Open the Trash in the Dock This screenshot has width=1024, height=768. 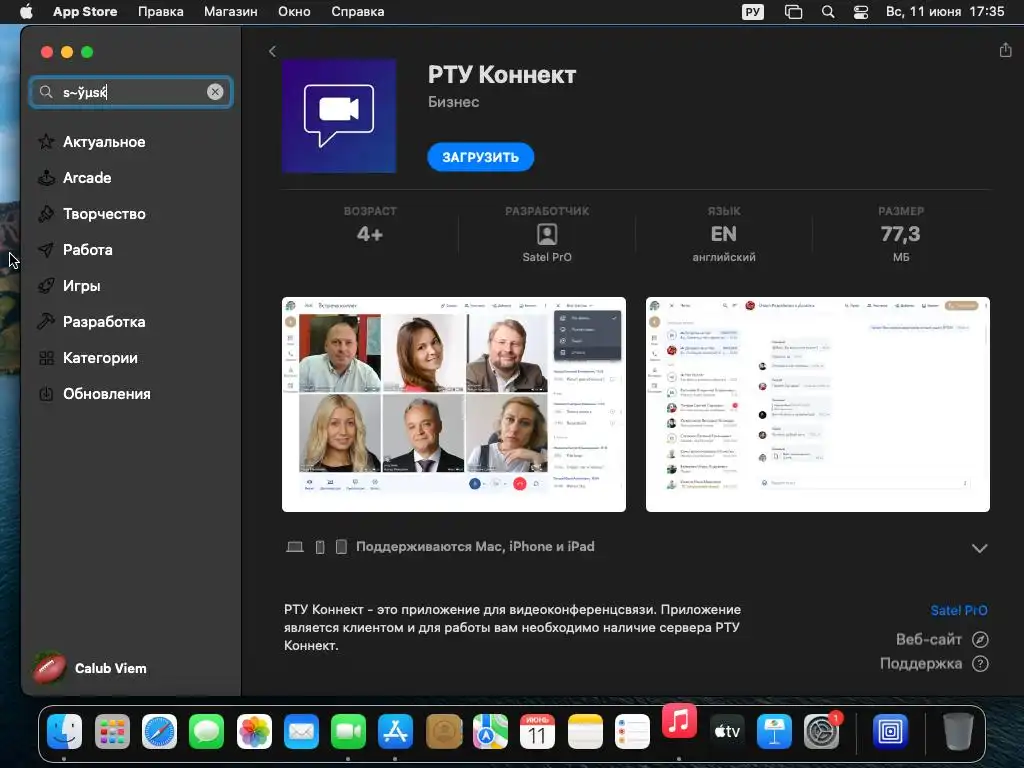958,731
